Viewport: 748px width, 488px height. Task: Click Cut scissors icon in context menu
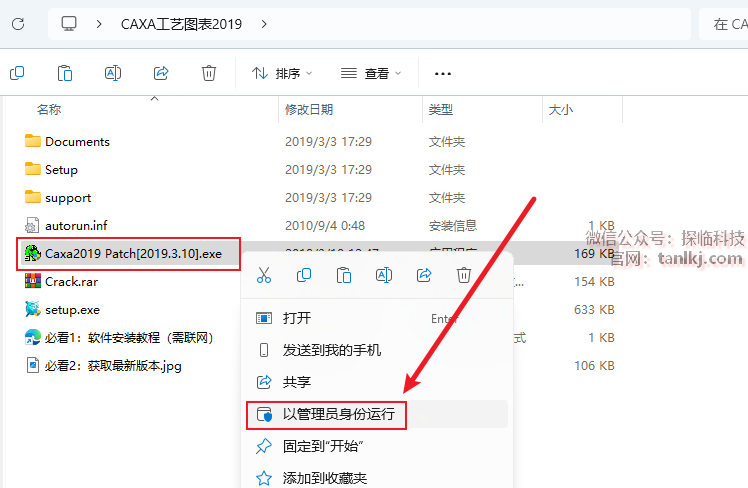(264, 275)
